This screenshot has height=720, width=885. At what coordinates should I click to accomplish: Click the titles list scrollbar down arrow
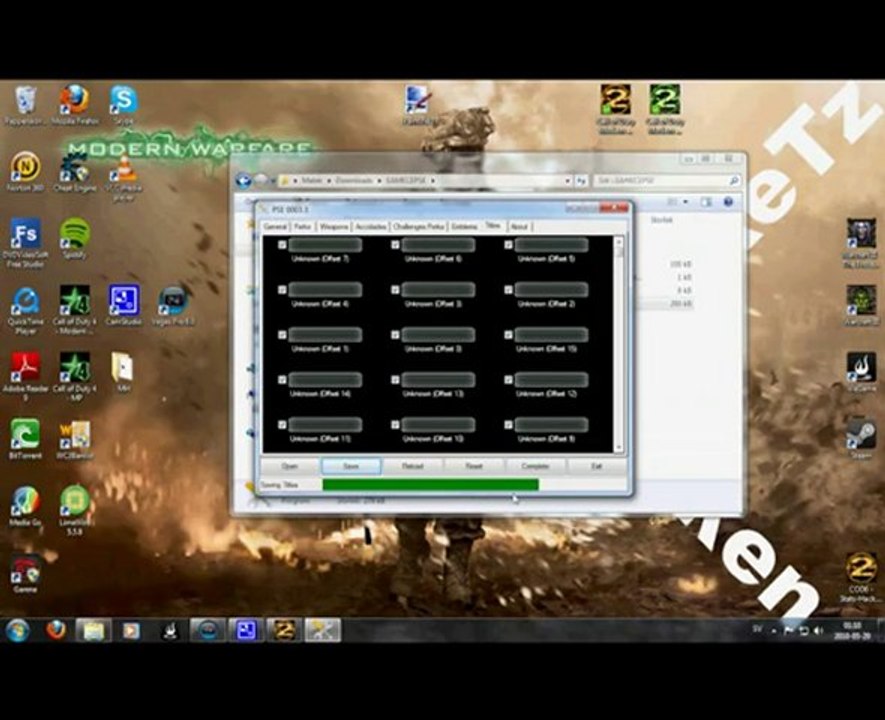click(x=619, y=447)
